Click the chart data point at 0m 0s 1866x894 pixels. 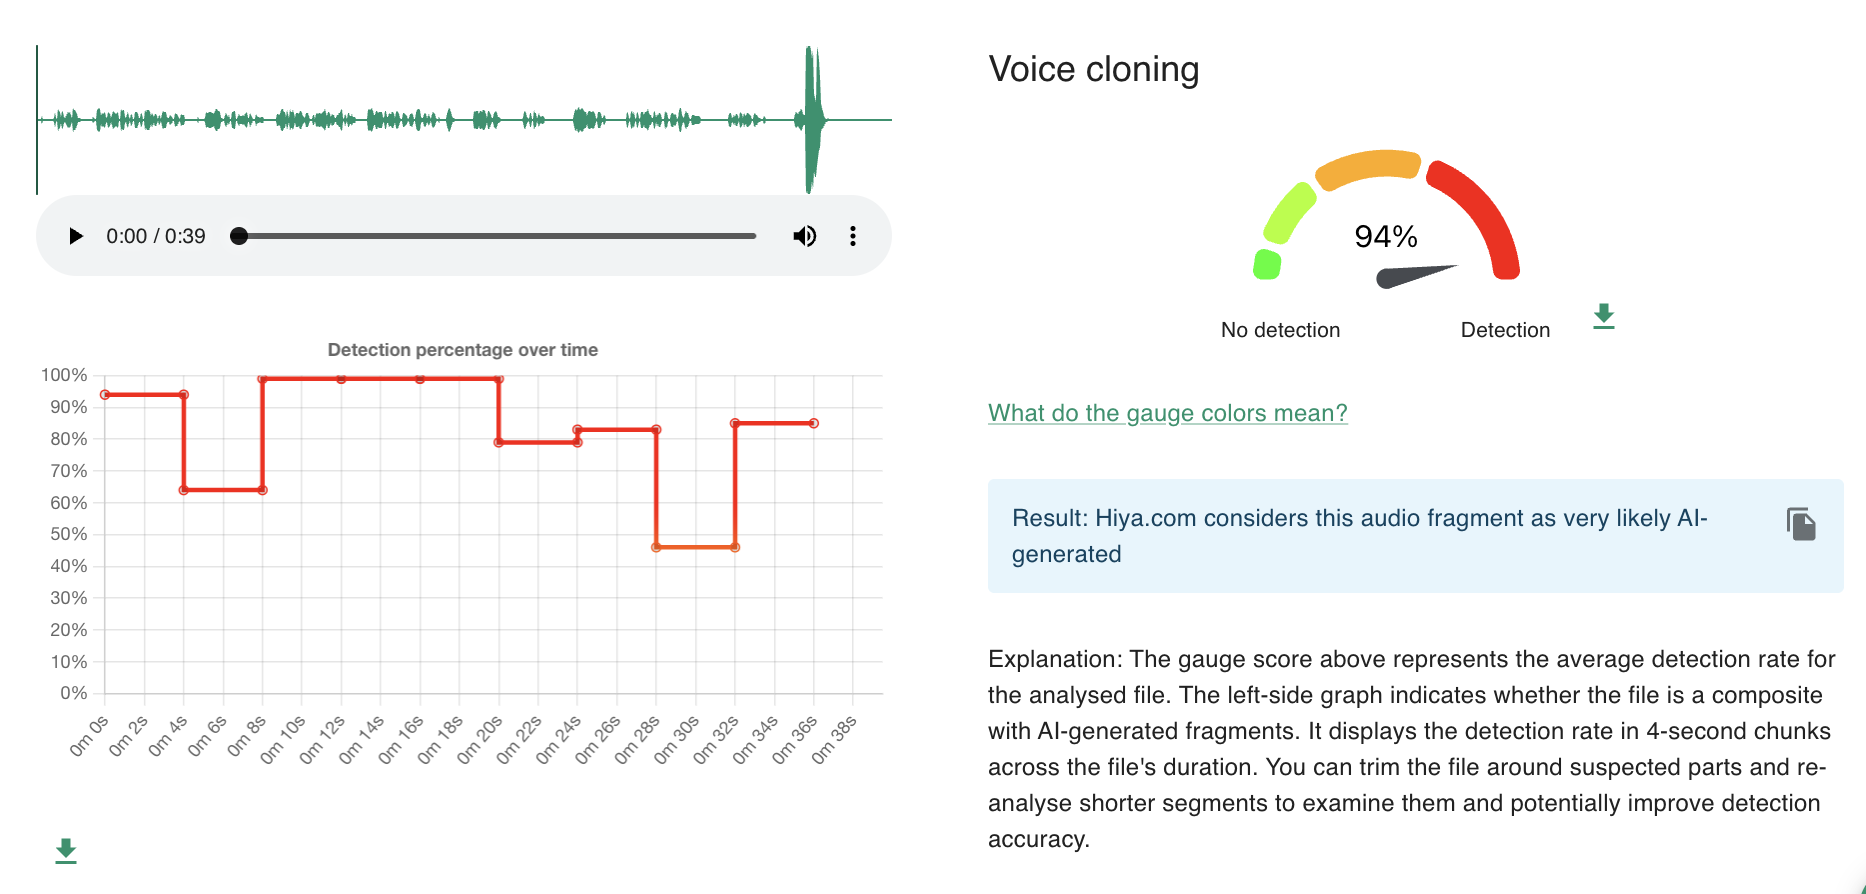click(105, 395)
